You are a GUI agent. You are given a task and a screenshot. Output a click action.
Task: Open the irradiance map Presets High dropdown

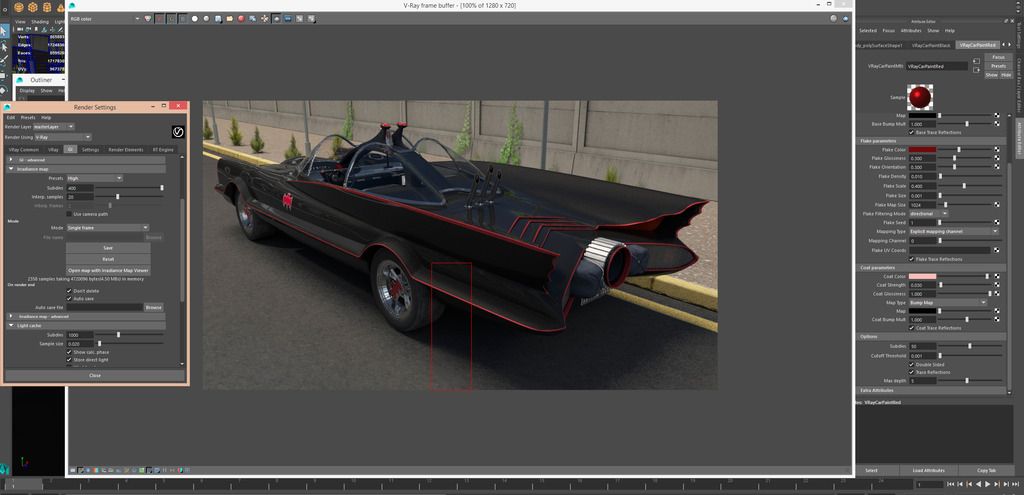(95, 178)
